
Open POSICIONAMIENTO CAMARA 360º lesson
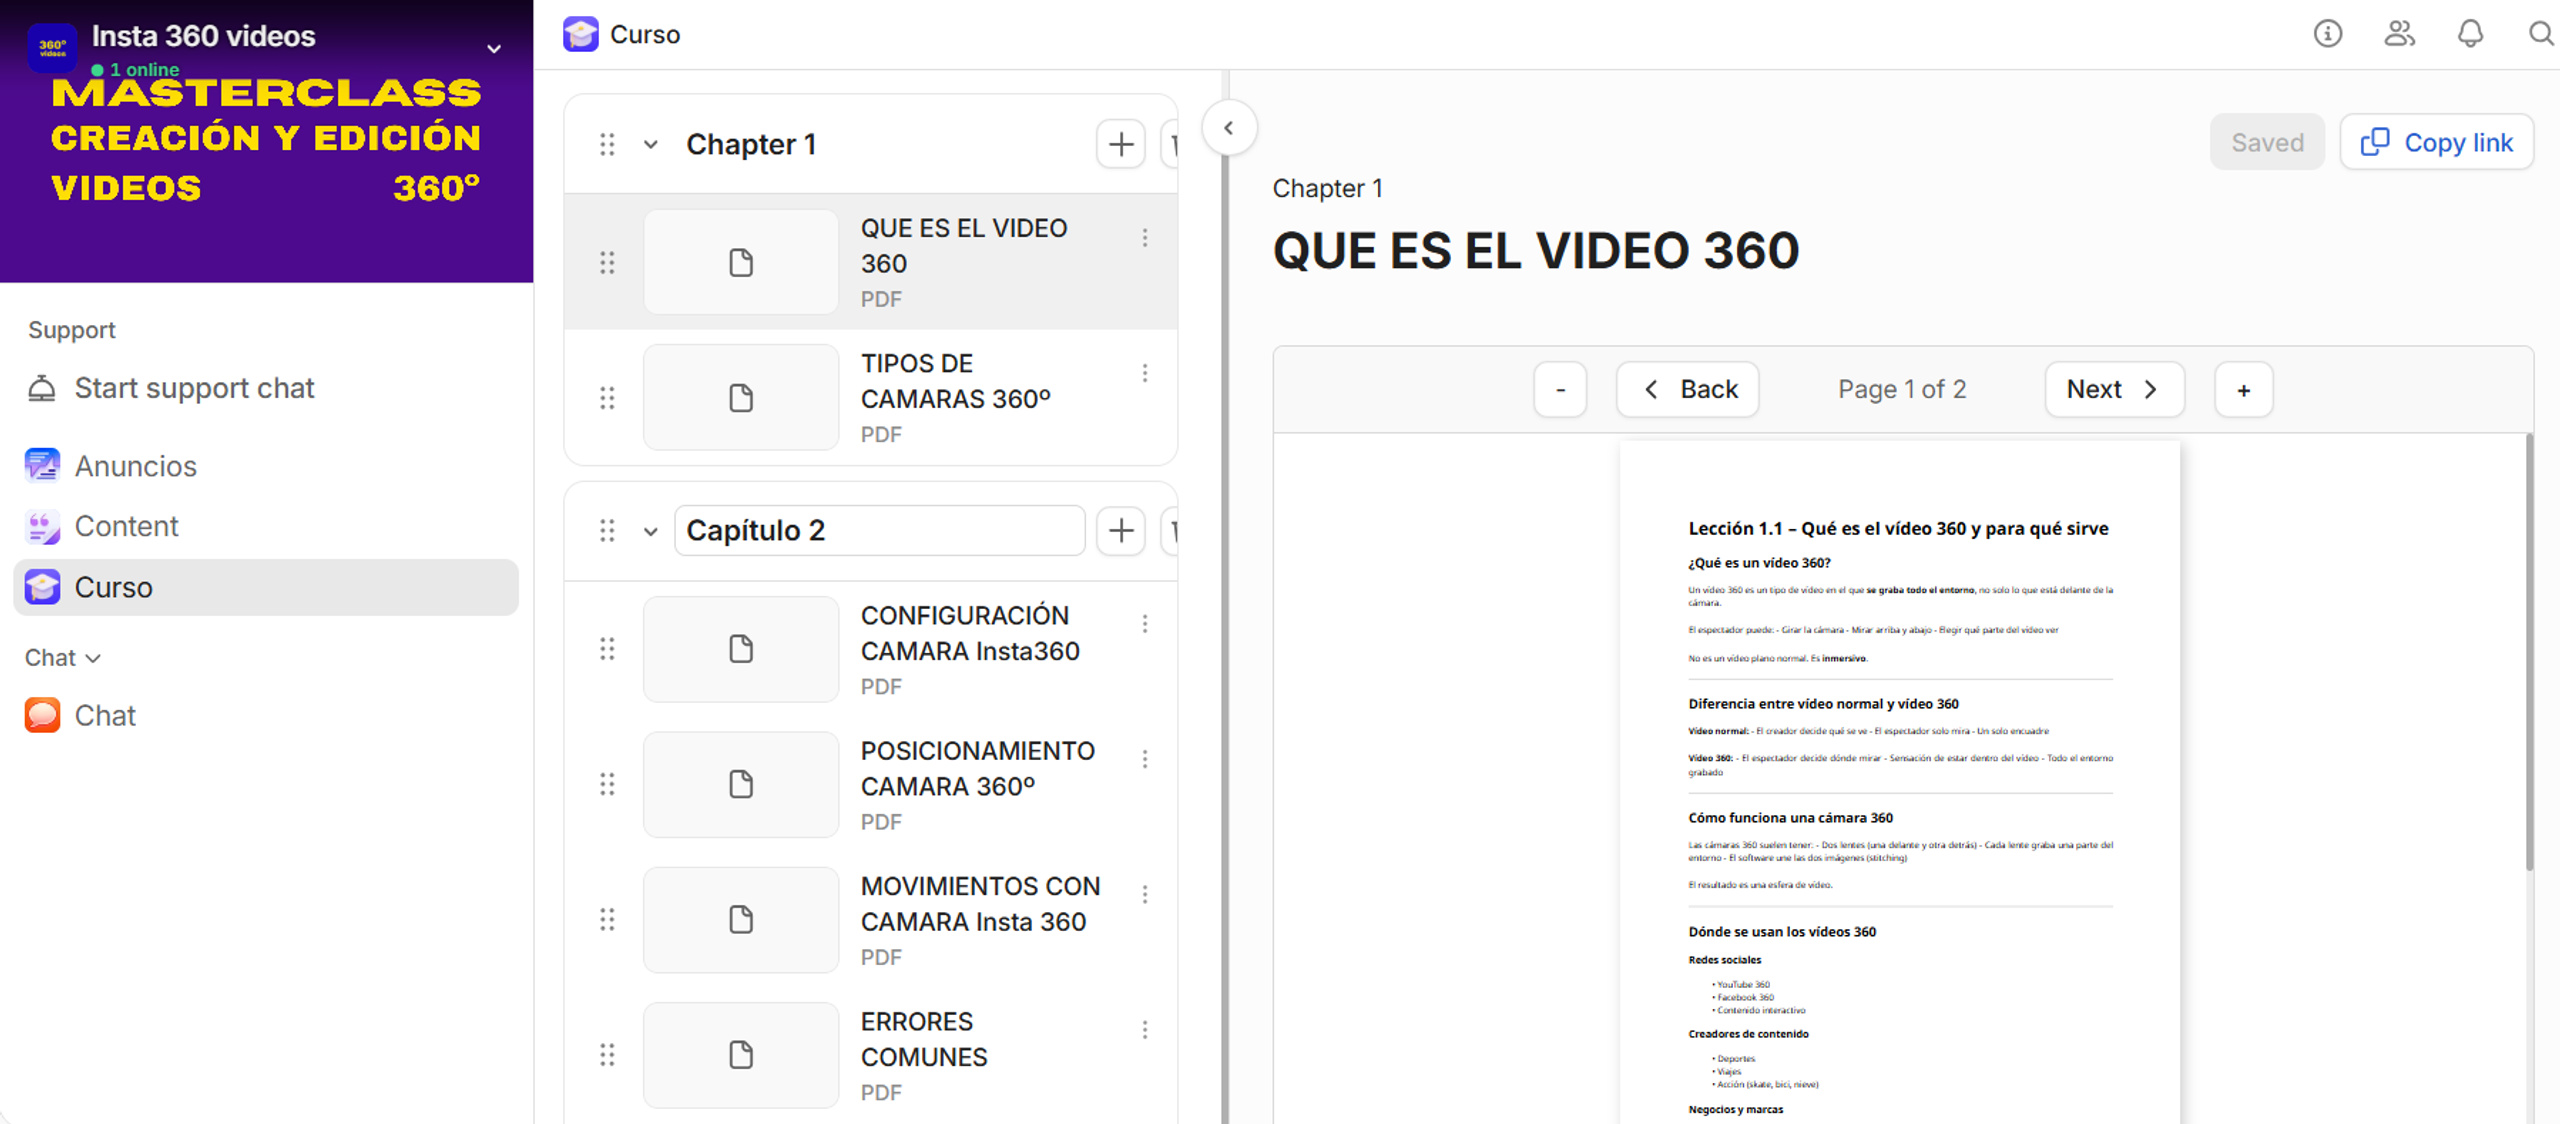(871, 784)
